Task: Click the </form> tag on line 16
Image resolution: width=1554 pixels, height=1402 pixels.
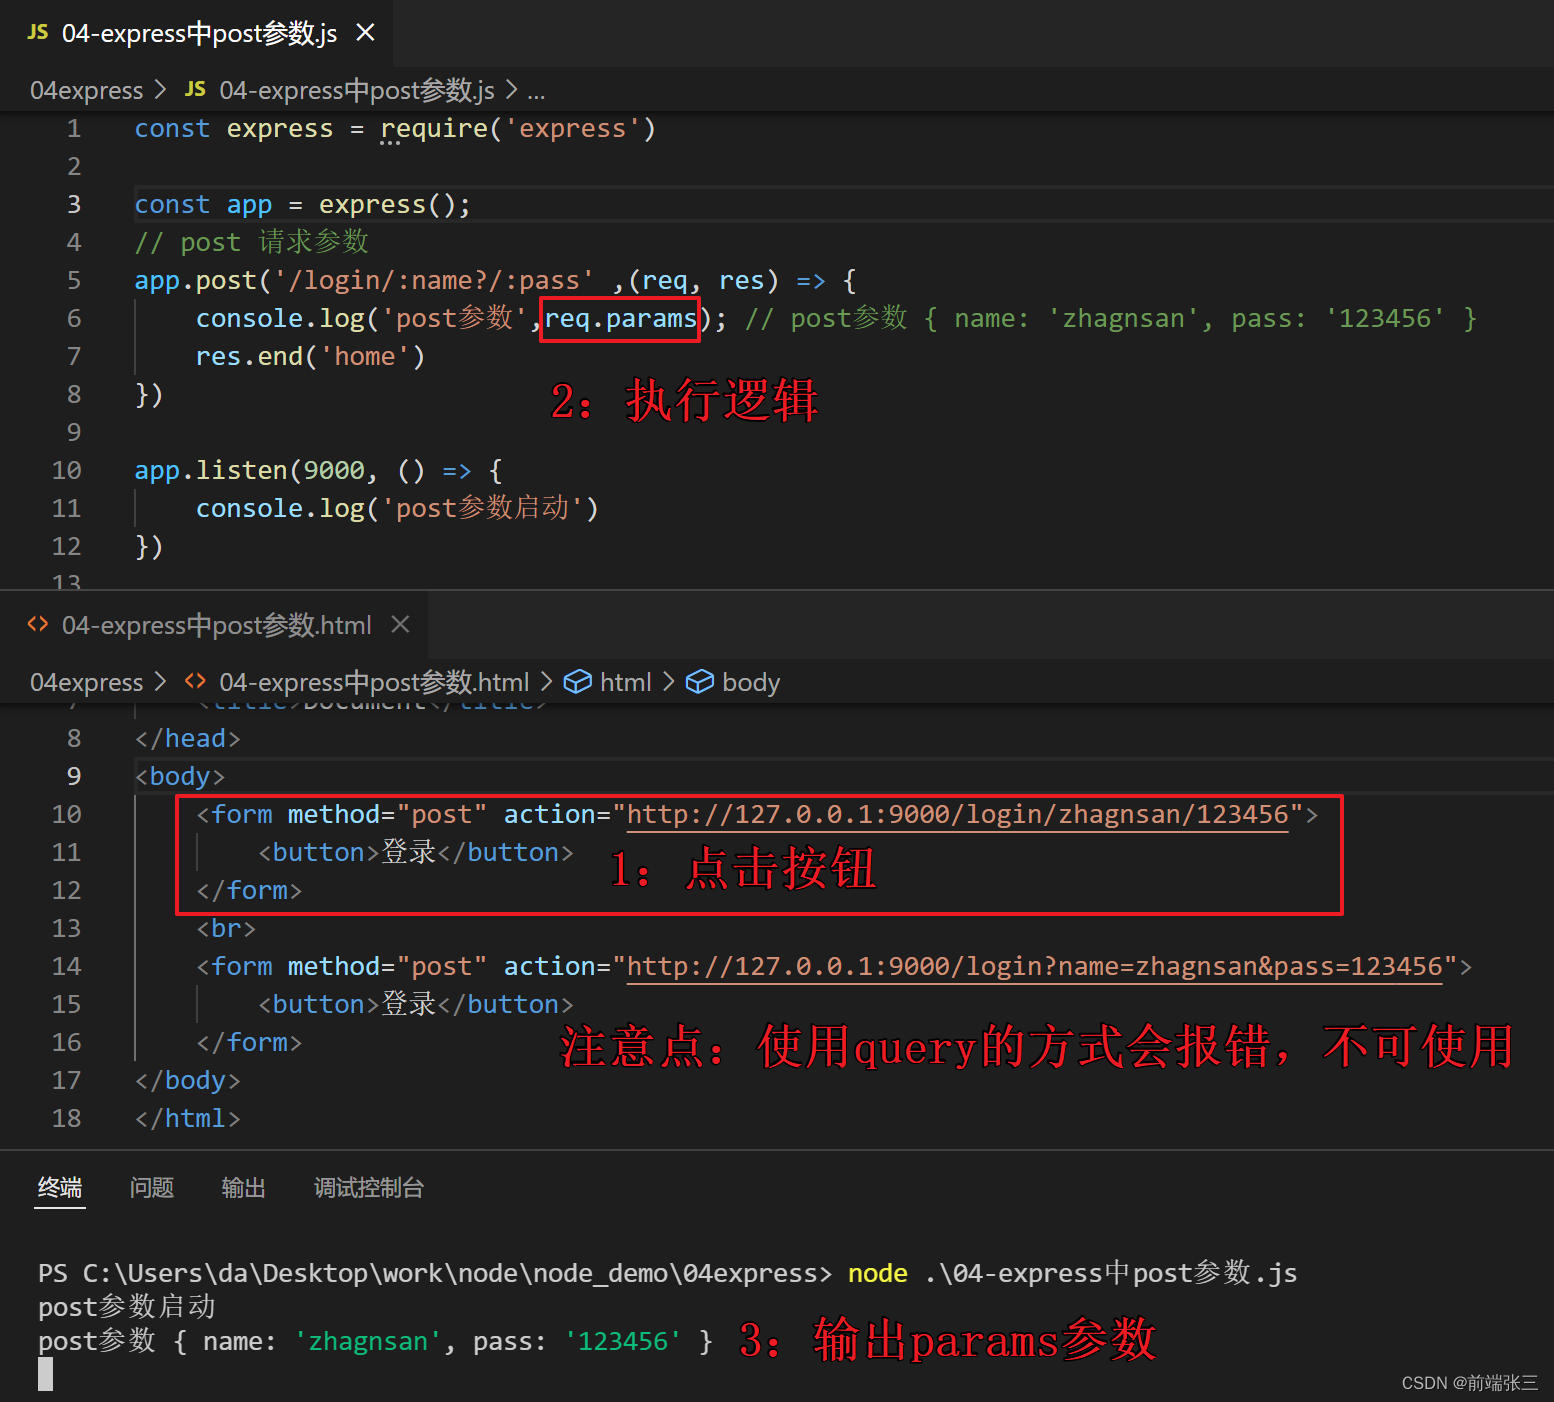Action: coord(249,1043)
